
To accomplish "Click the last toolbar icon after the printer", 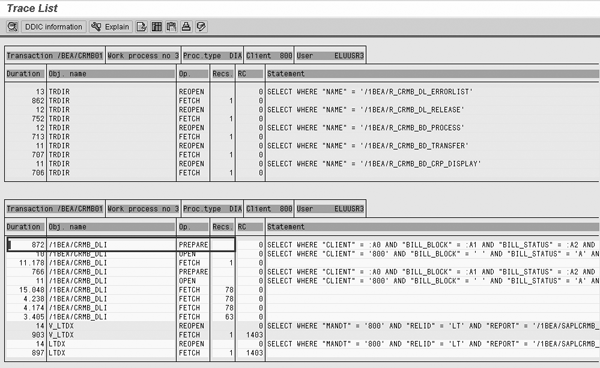I will (x=201, y=27).
